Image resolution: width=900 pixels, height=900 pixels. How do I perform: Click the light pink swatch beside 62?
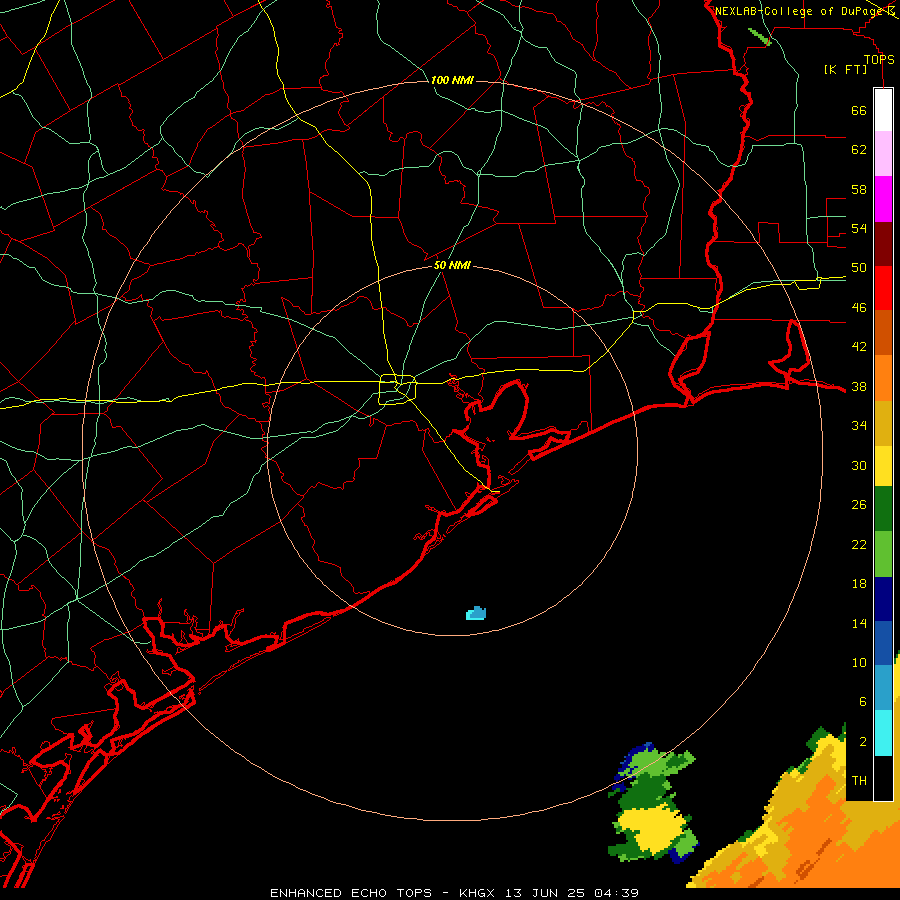pyautogui.click(x=883, y=153)
